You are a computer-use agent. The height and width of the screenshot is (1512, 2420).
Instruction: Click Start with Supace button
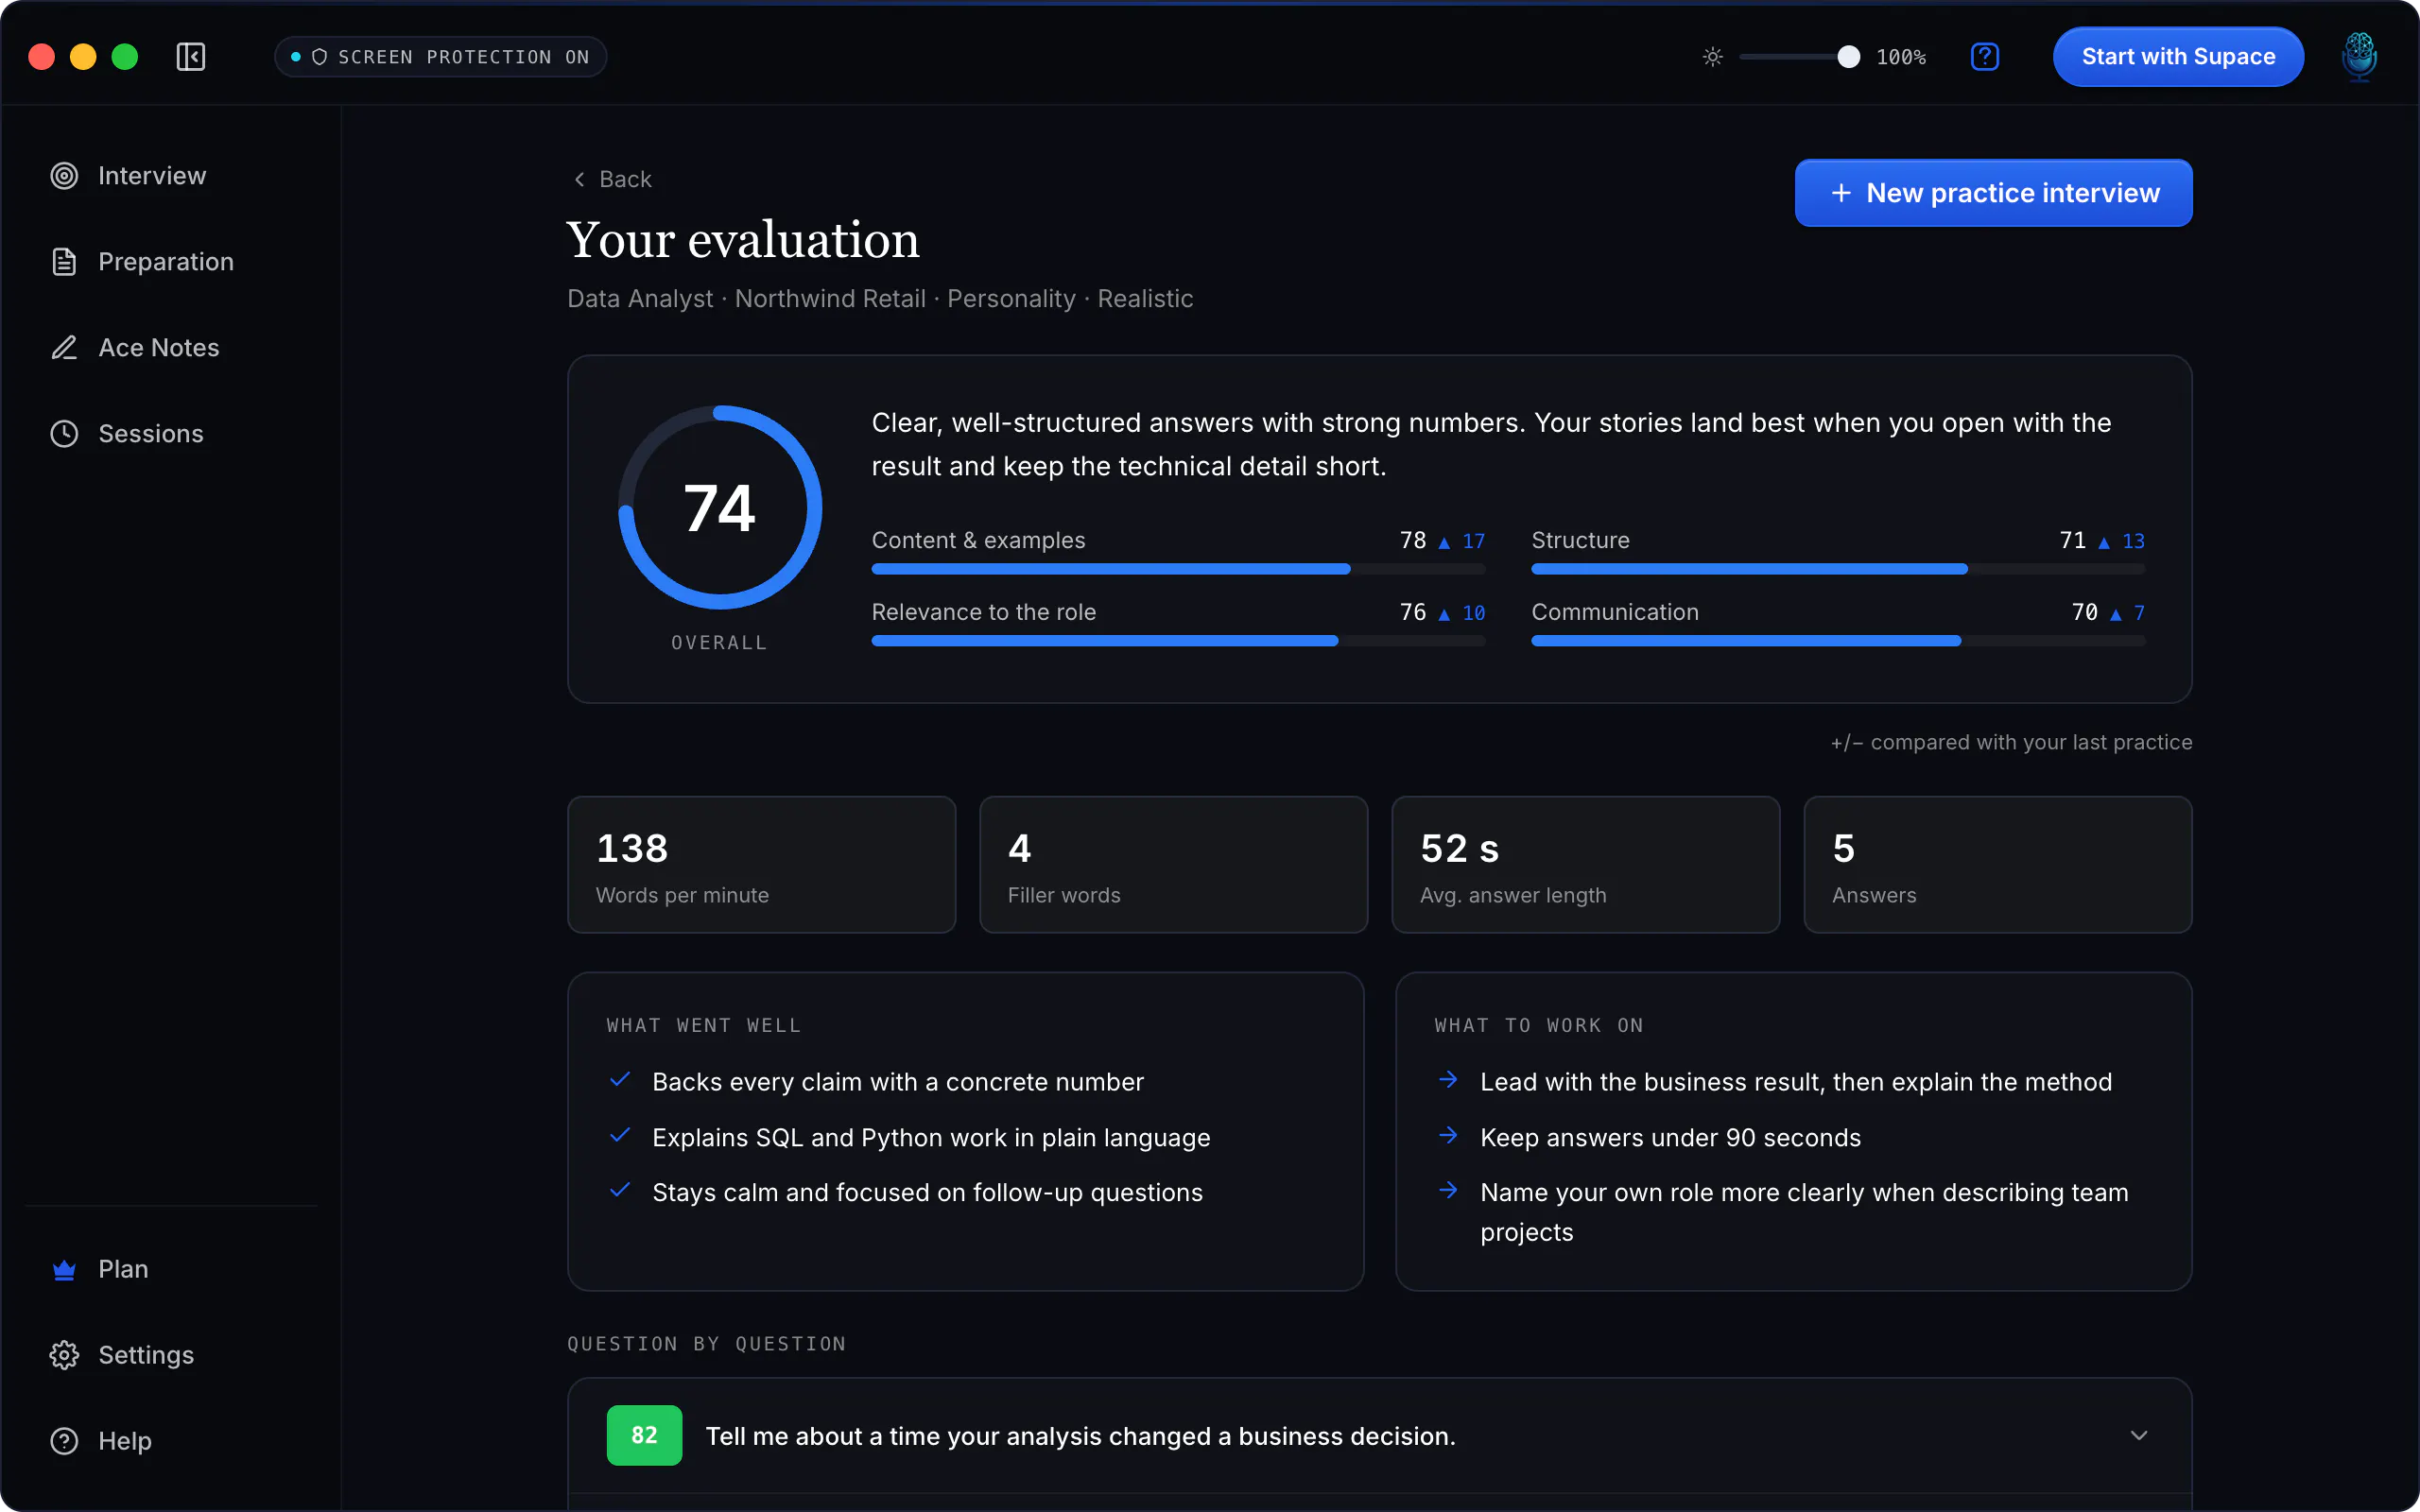pyautogui.click(x=2178, y=57)
